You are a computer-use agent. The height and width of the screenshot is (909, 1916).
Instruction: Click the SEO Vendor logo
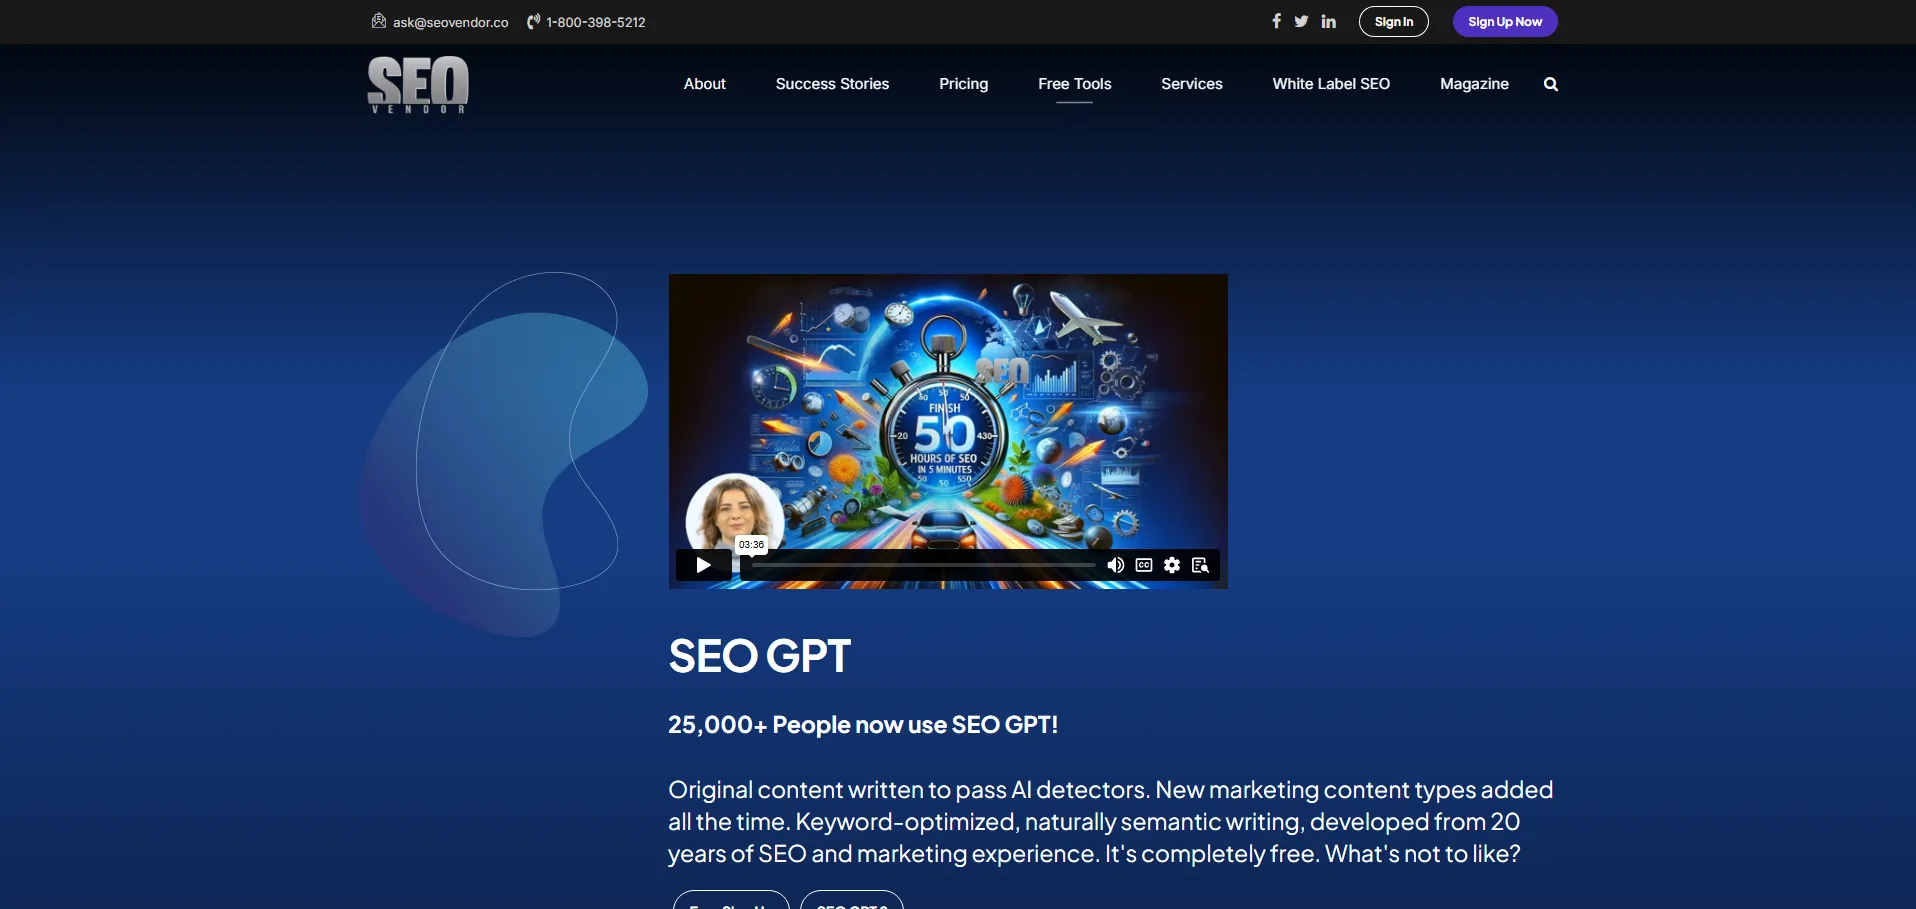point(418,84)
